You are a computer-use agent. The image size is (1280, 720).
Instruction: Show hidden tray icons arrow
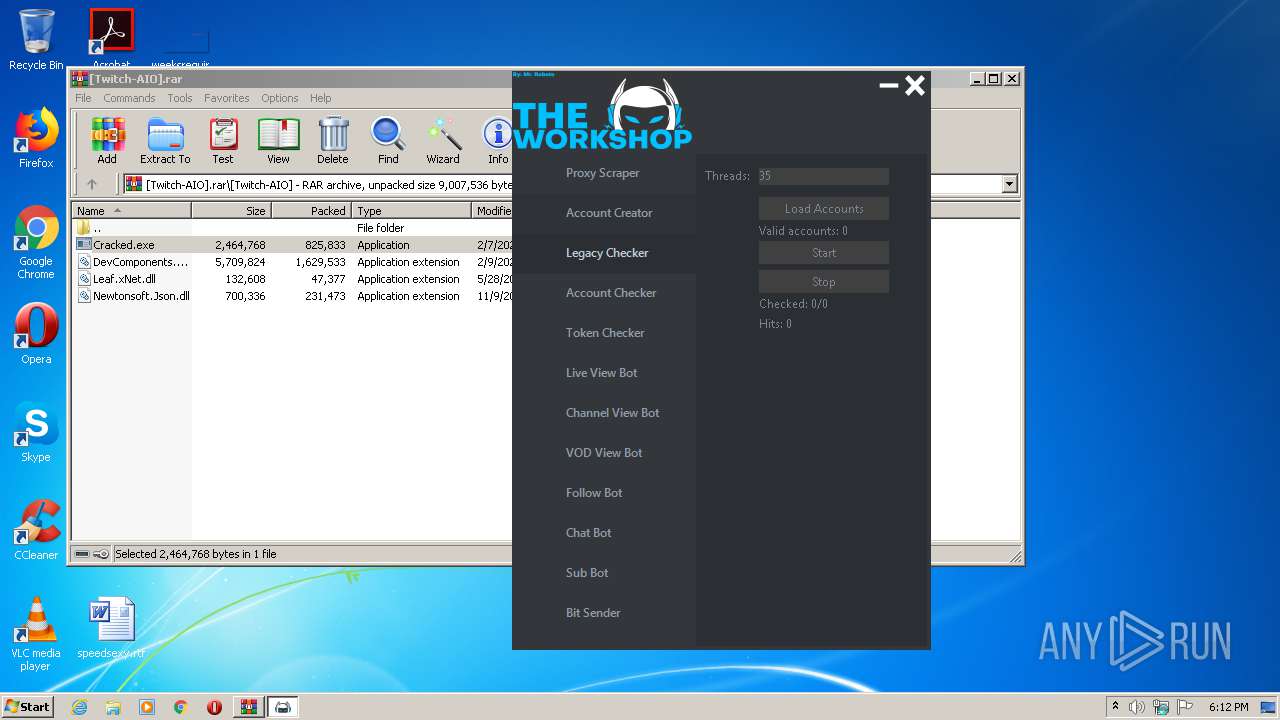pos(1115,707)
